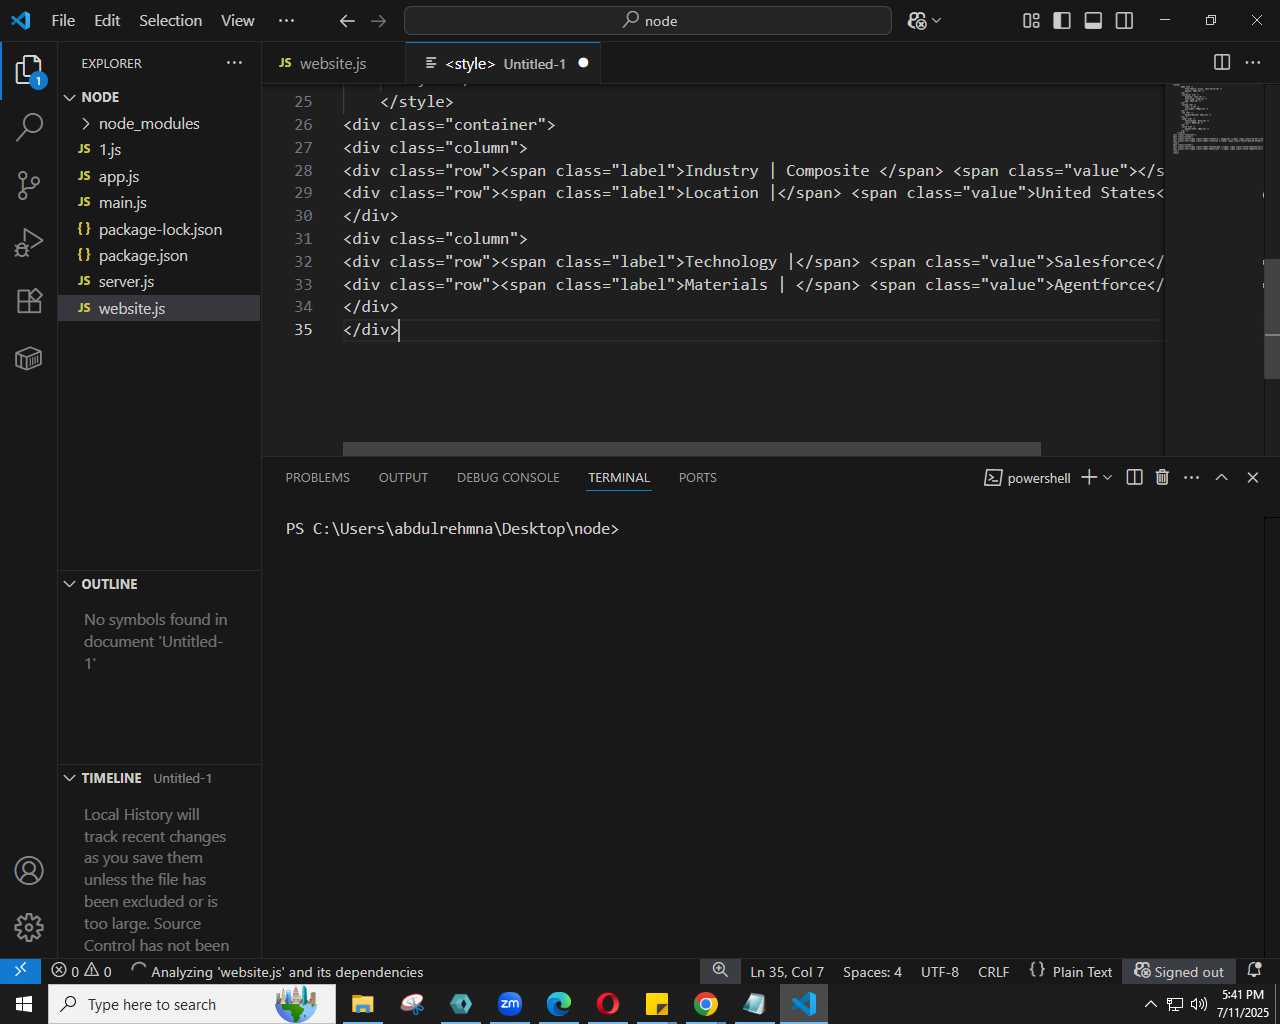
Task: Open the Extensions view
Action: 29,300
